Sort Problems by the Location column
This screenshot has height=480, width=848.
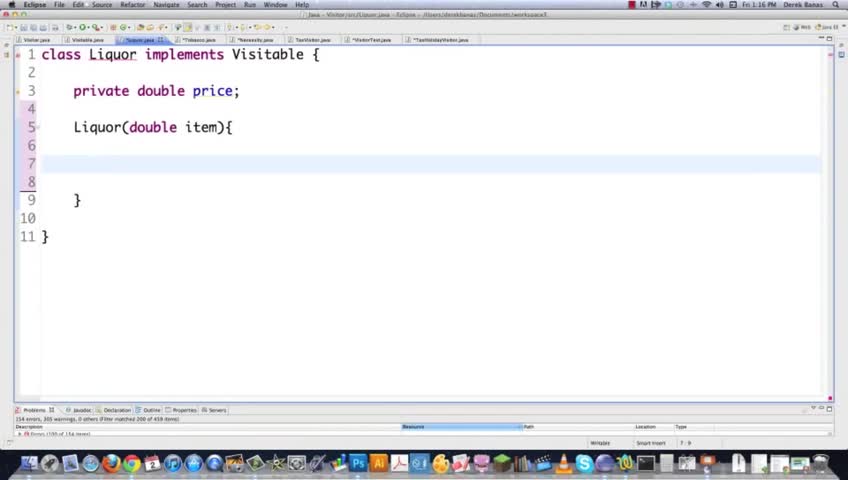654,427
